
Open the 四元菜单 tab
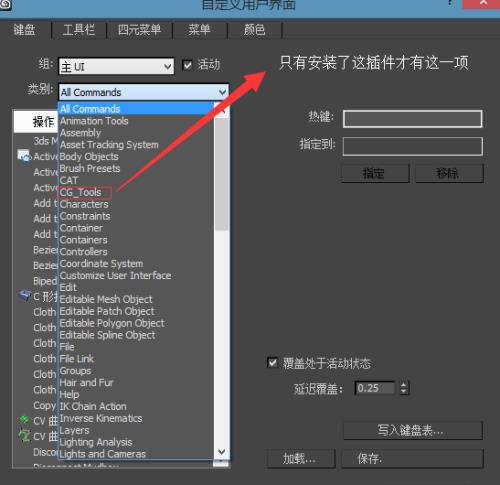(x=139, y=30)
